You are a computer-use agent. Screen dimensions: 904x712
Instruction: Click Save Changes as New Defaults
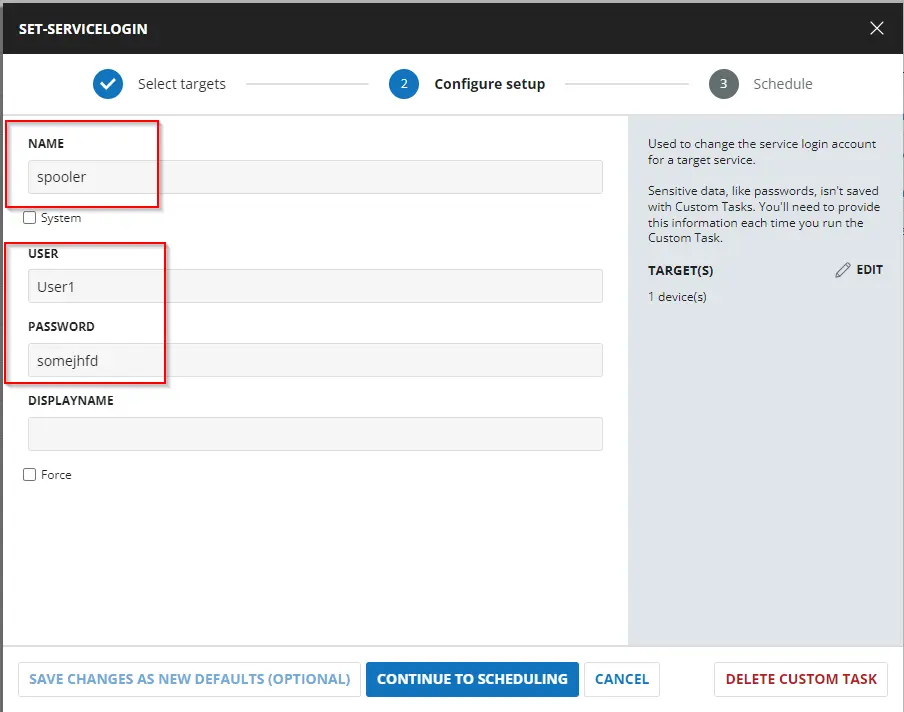click(x=189, y=679)
